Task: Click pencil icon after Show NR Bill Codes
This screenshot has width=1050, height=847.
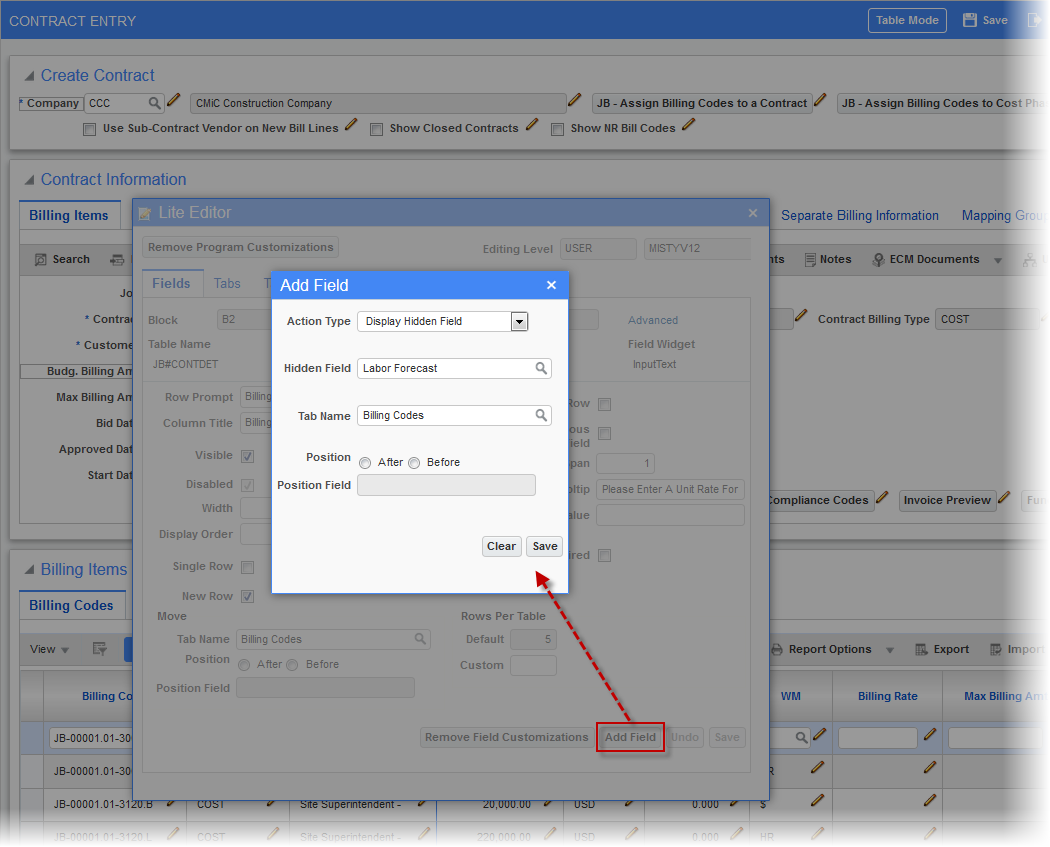Action: (688, 125)
